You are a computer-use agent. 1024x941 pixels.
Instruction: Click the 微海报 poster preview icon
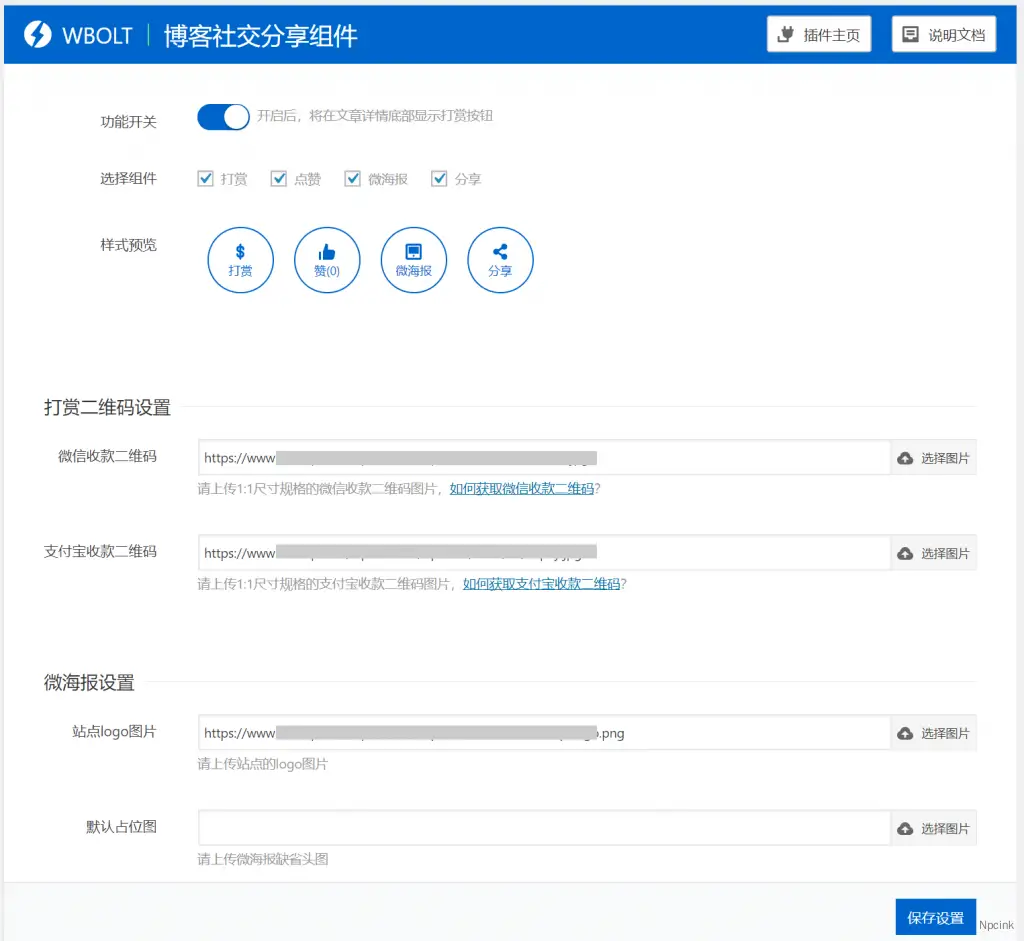tap(413, 259)
